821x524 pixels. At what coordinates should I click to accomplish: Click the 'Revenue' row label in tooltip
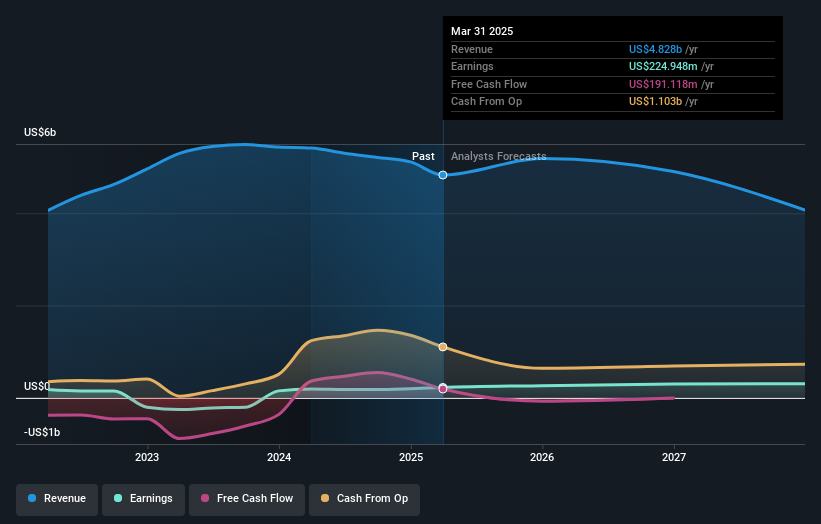point(472,49)
